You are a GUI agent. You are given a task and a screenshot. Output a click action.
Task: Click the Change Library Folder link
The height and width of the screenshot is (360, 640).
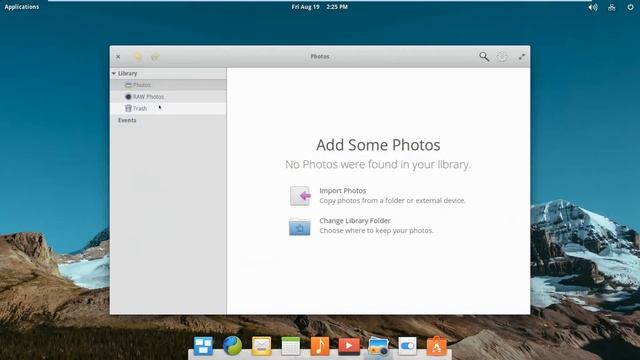tap(355, 221)
